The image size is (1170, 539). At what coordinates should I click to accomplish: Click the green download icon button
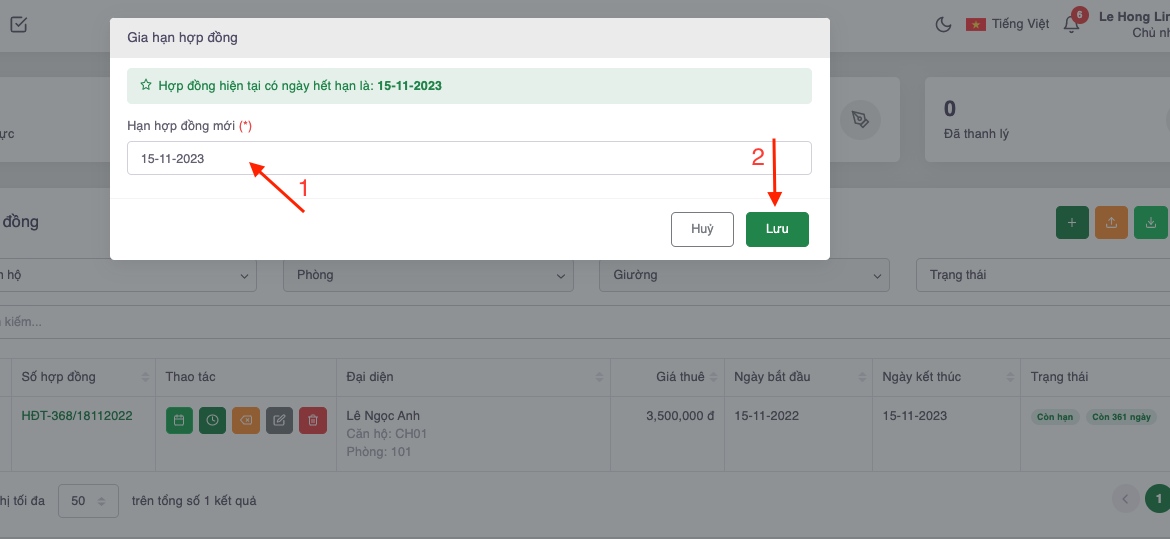[x=1151, y=223]
